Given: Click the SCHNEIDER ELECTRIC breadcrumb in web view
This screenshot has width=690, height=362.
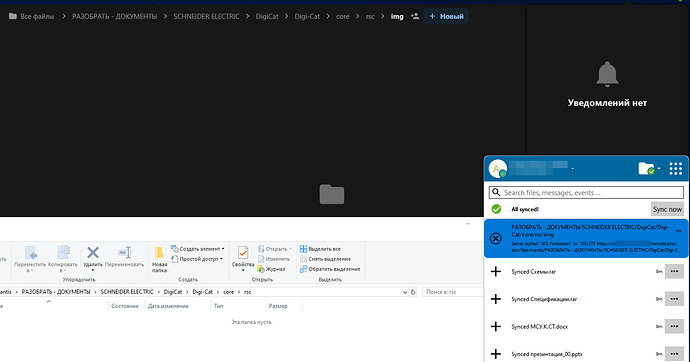Looking at the screenshot, I should coord(206,16).
